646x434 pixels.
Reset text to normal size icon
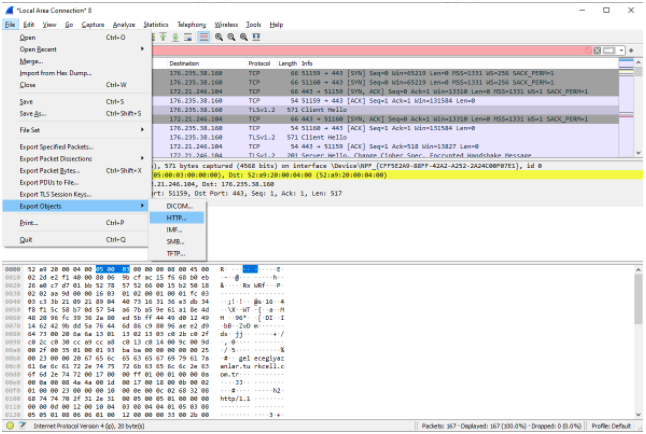pos(243,37)
